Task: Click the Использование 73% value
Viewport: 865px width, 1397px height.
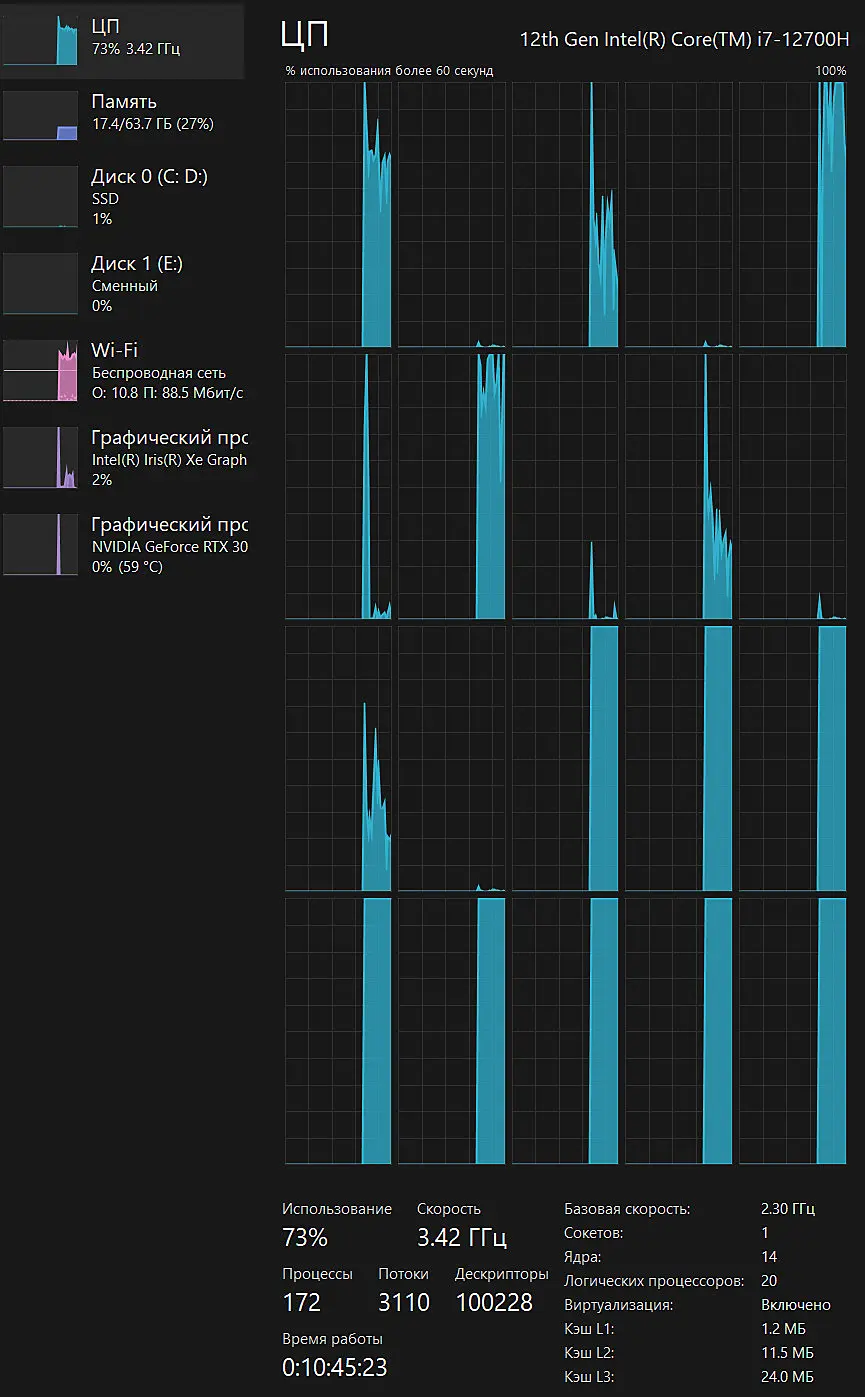Action: point(305,1237)
